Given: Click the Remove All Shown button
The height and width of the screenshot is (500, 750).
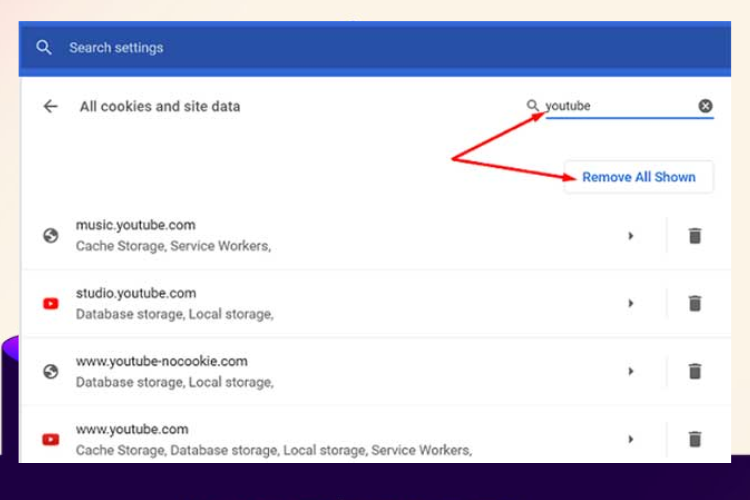Looking at the screenshot, I should 639,177.
